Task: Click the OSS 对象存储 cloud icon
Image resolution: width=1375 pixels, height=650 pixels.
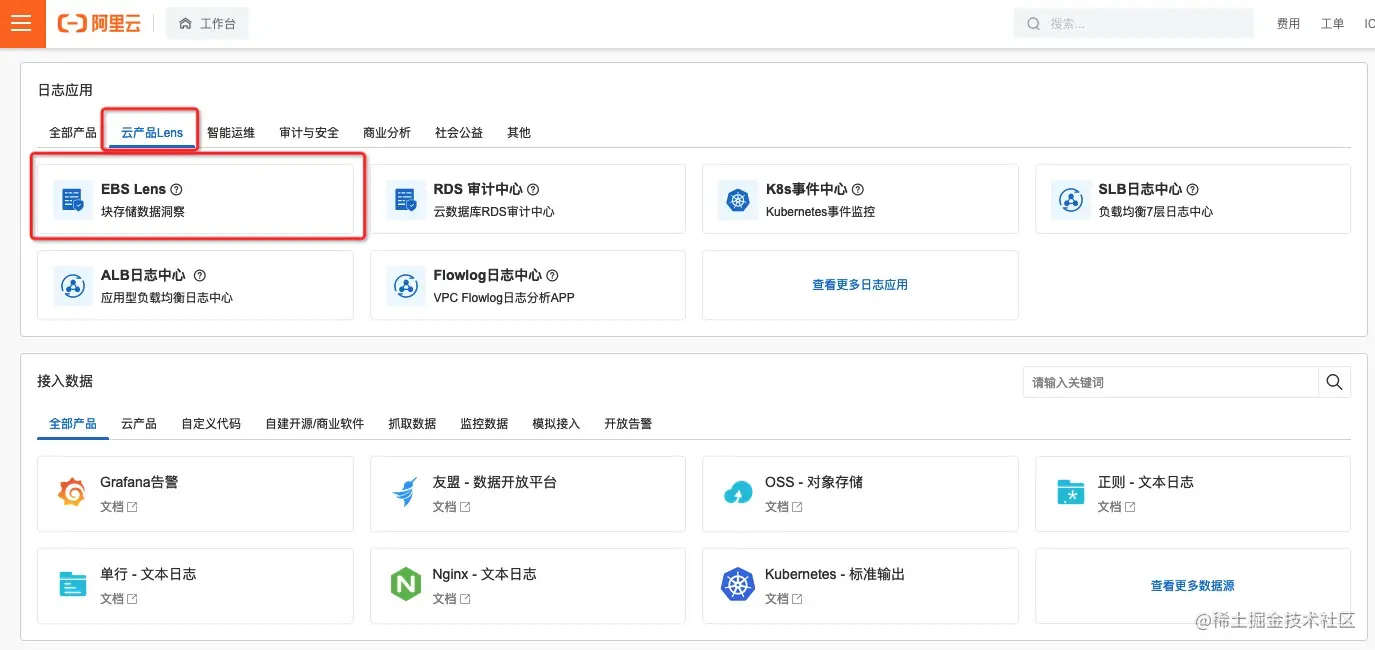Action: click(738, 493)
